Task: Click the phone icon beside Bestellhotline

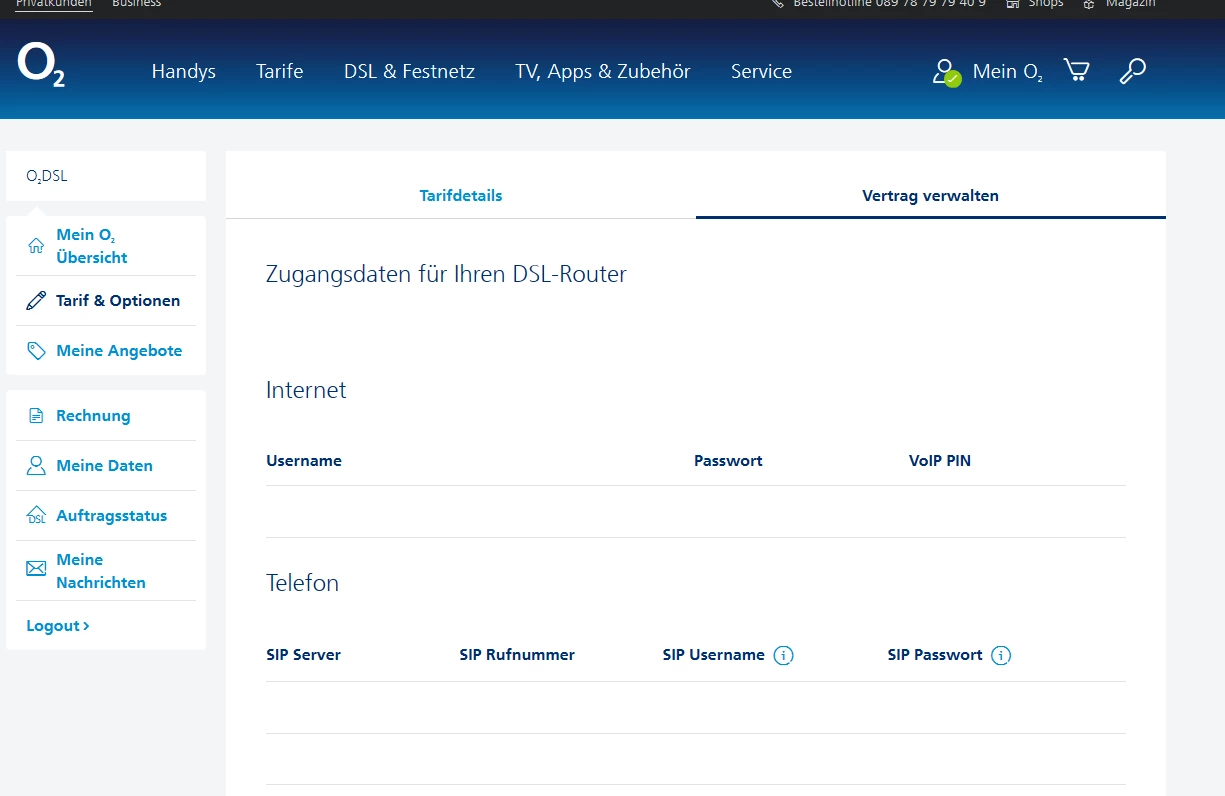Action: pyautogui.click(x=778, y=4)
